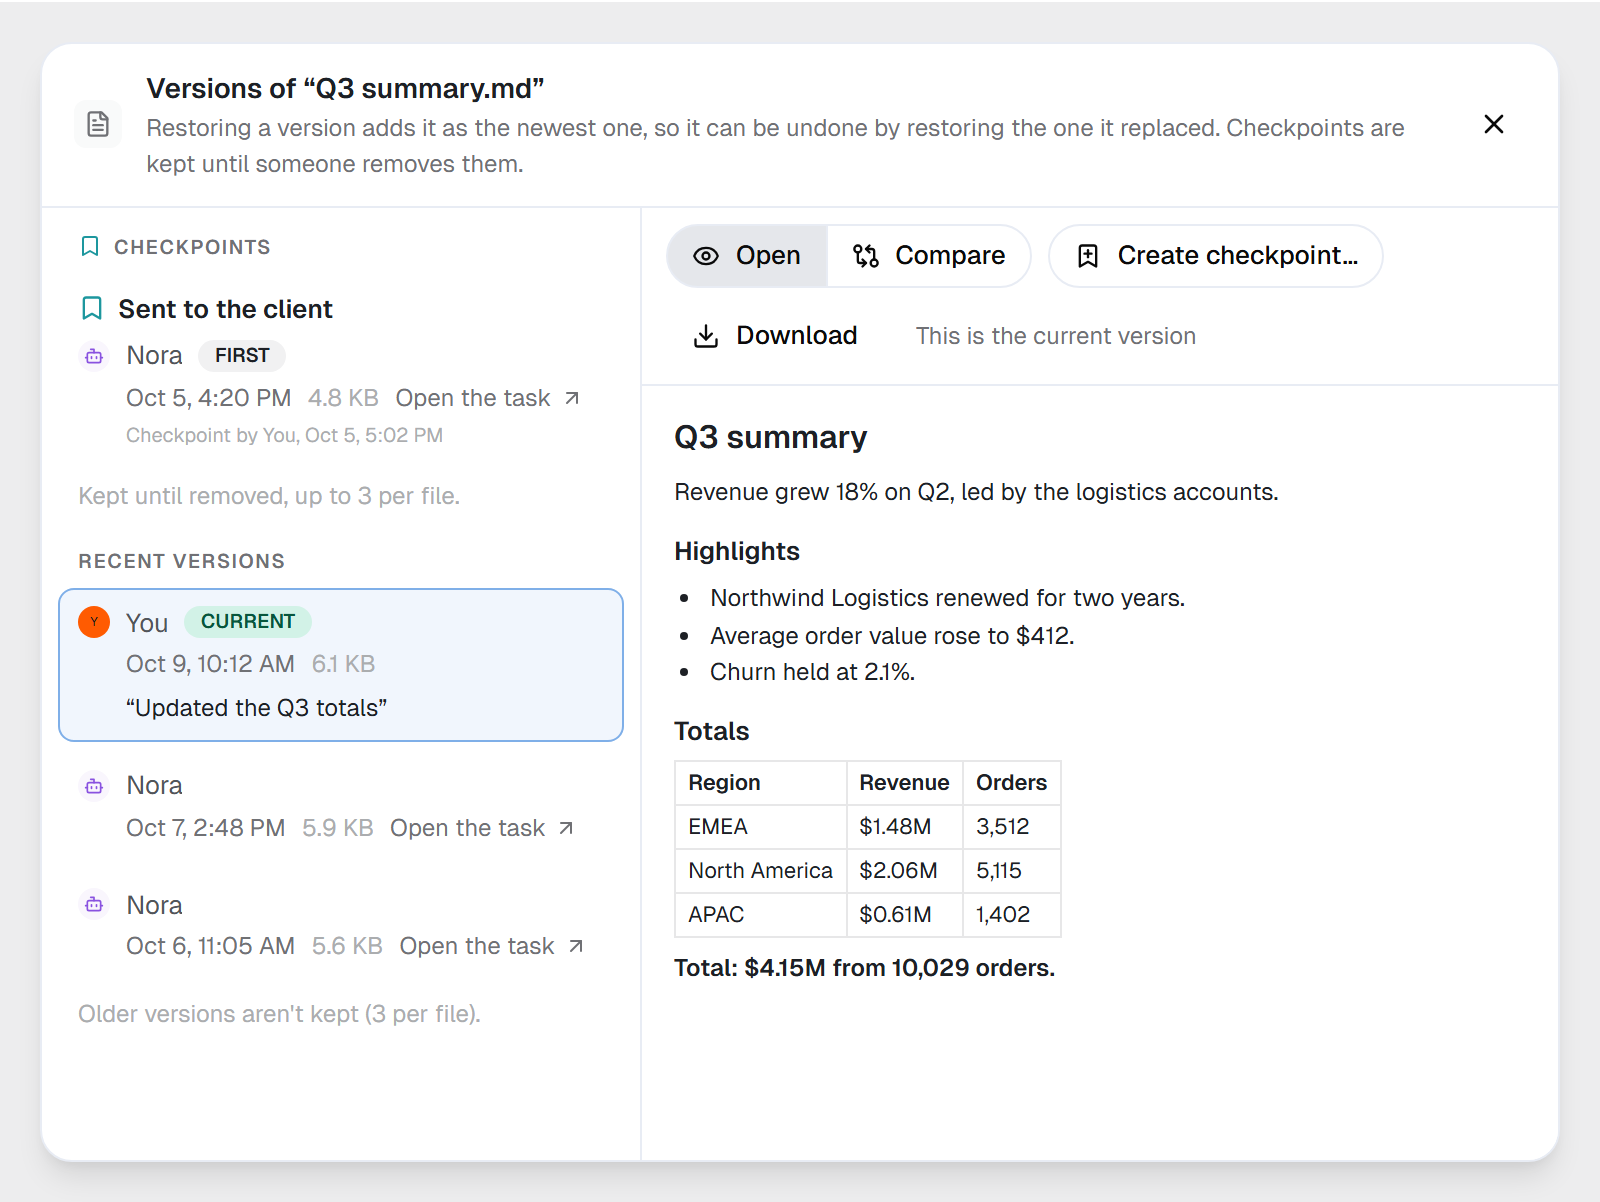This screenshot has height=1202, width=1600.
Task: Click the download arrow icon
Action: coord(706,336)
